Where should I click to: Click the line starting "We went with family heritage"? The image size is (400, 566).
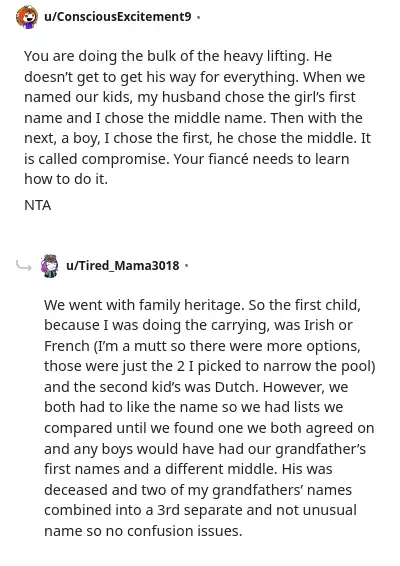(202, 305)
